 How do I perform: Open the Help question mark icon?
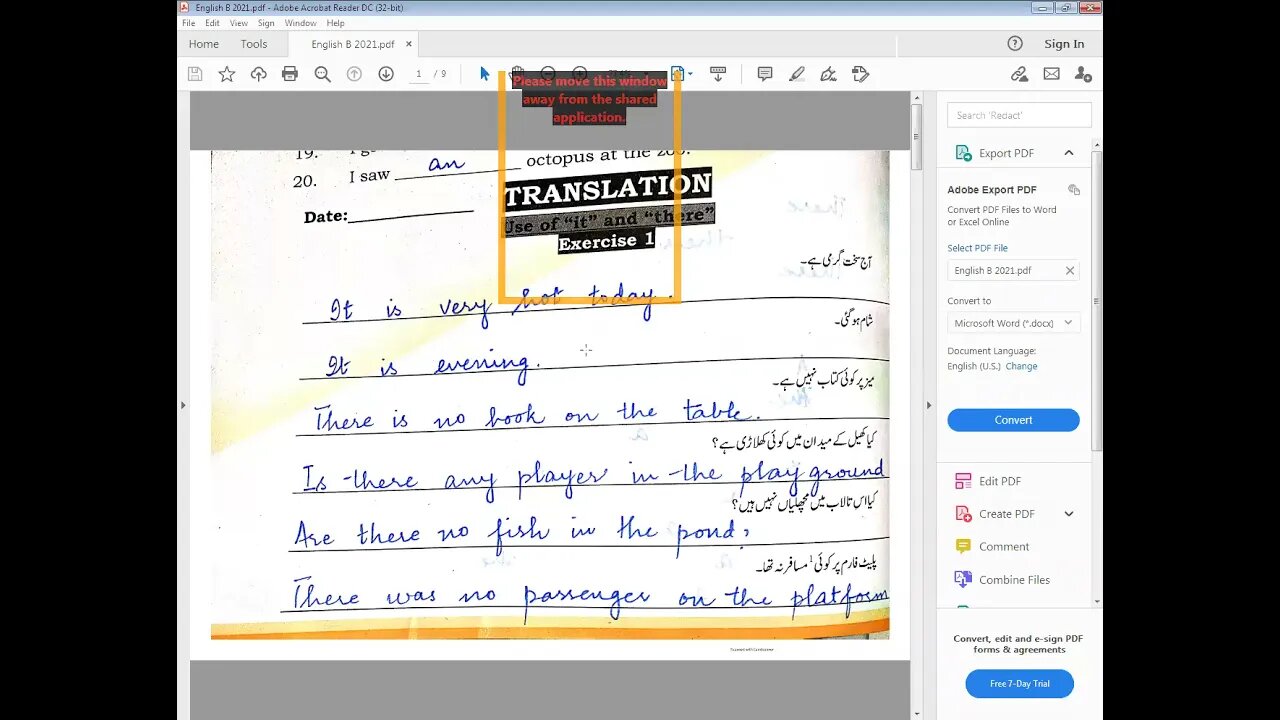(1015, 43)
